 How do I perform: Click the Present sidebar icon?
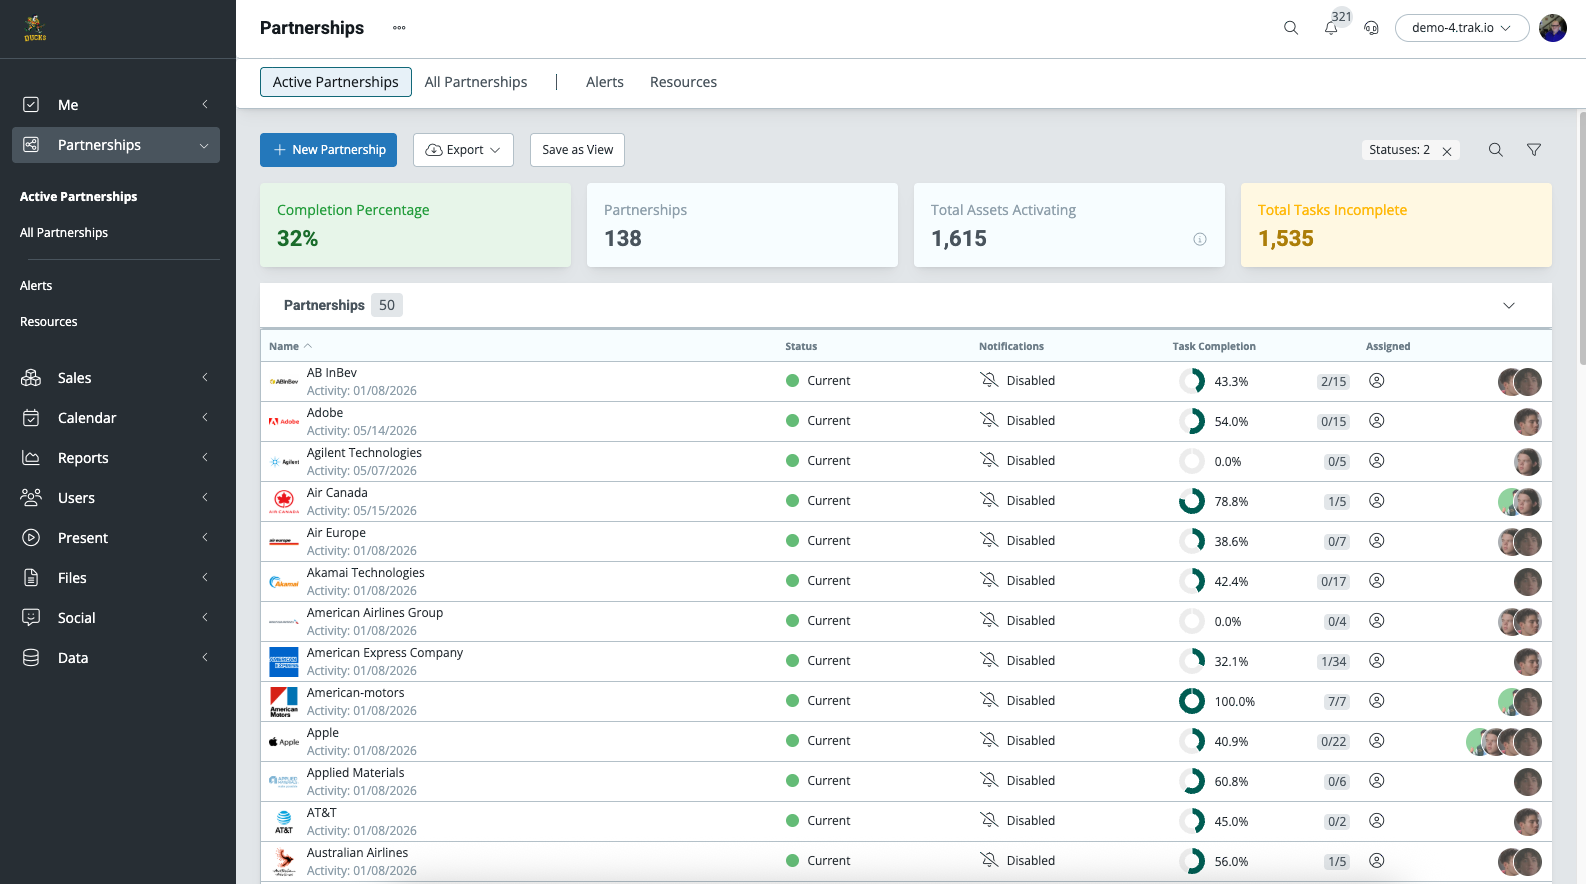click(31, 538)
